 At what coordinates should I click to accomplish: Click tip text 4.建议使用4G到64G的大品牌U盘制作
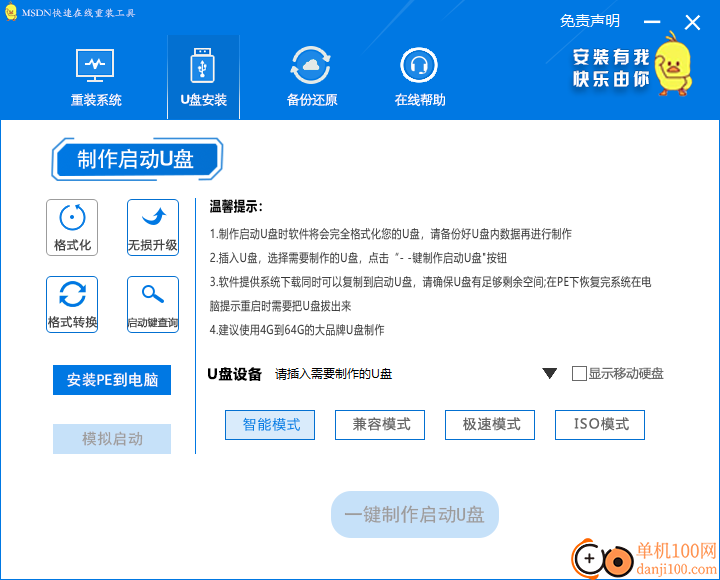tap(297, 330)
